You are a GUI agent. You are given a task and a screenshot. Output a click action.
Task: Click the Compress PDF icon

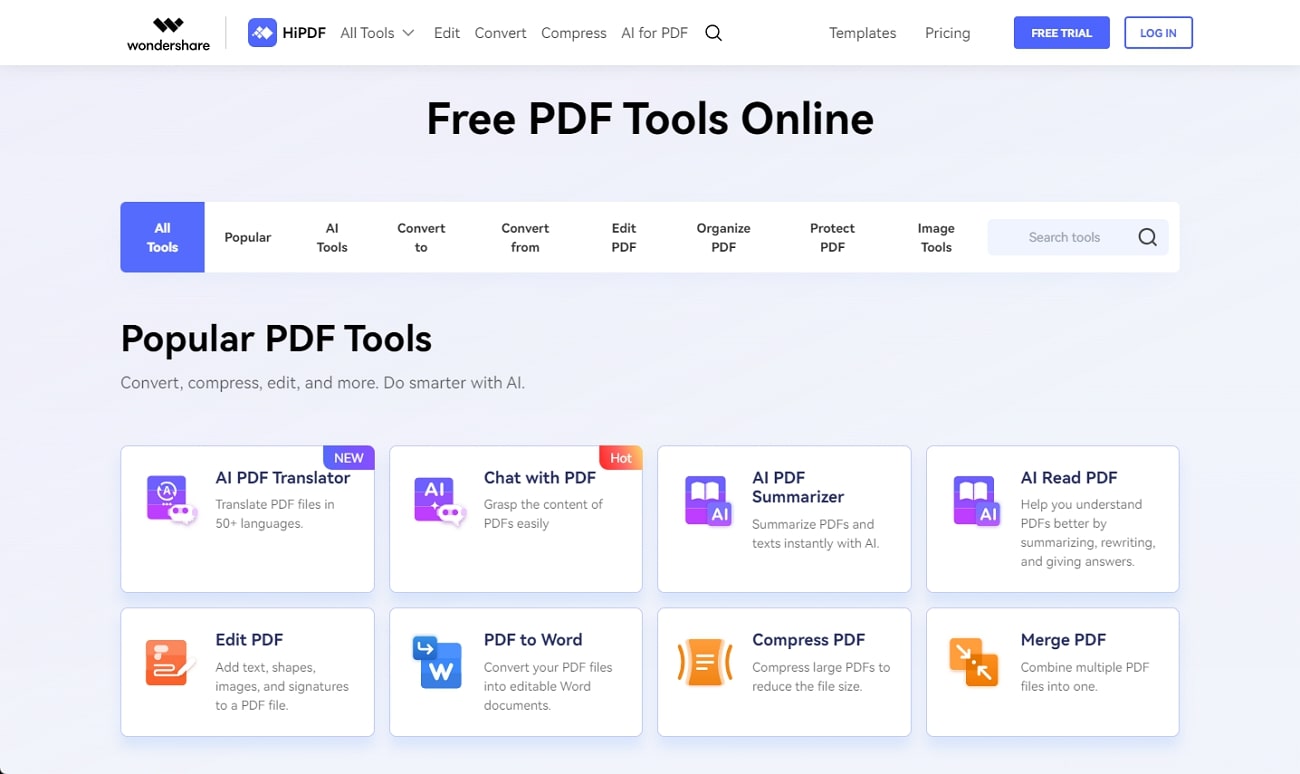[x=705, y=663]
